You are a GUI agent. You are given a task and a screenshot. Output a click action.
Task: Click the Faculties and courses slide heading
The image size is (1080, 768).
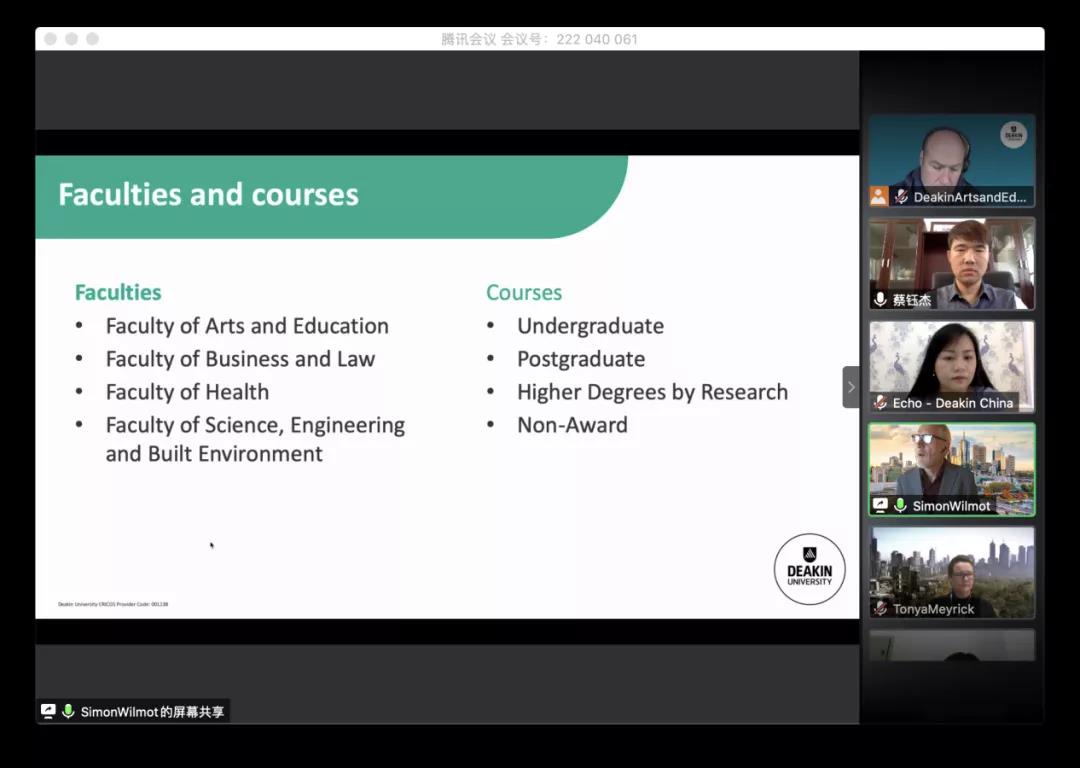[208, 194]
